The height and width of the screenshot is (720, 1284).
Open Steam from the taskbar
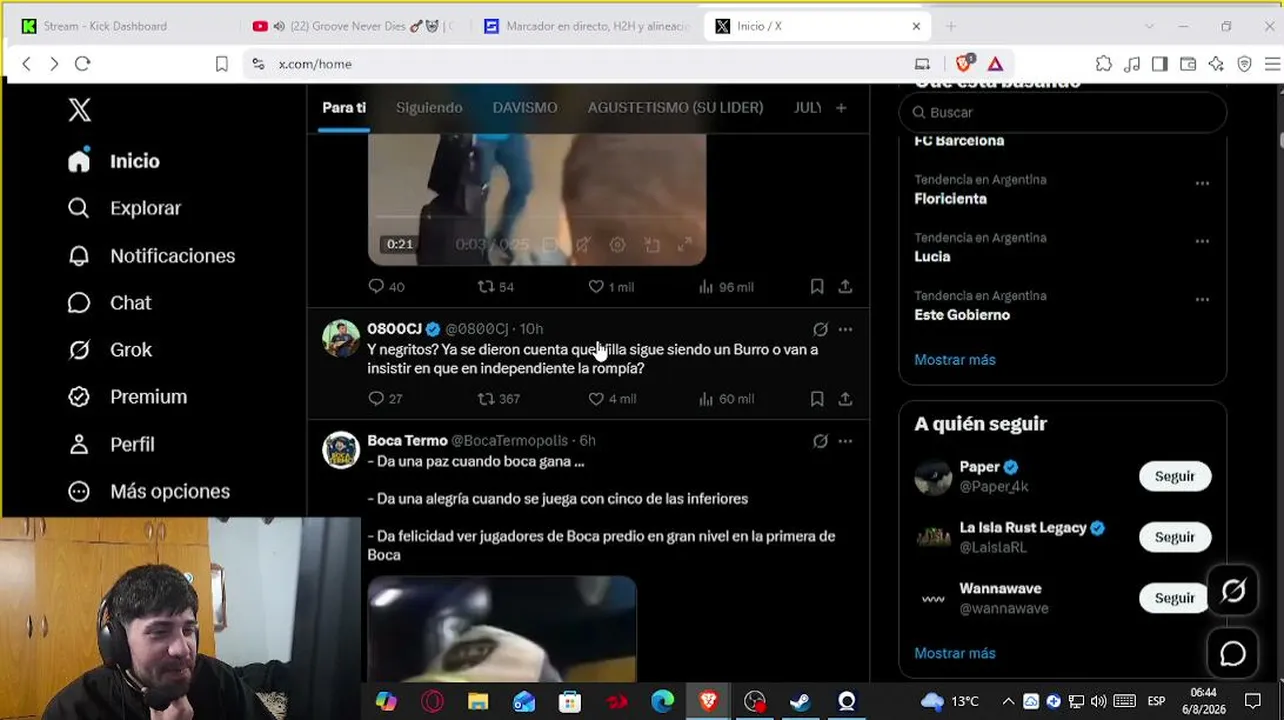(x=800, y=701)
